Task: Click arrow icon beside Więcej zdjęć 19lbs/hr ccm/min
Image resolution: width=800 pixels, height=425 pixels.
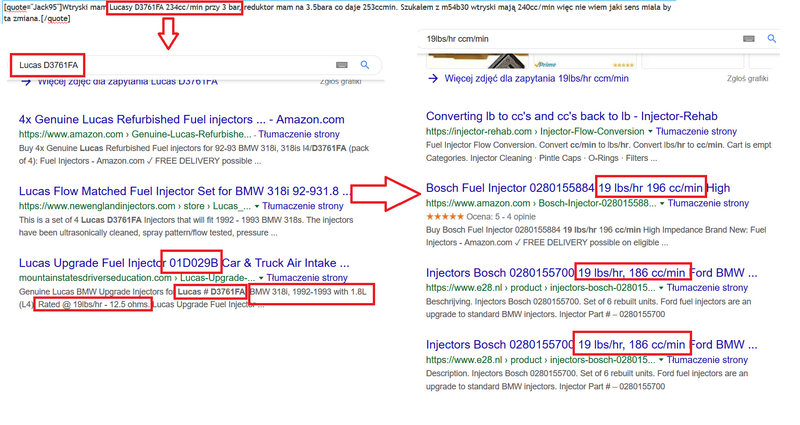Action: tap(433, 79)
